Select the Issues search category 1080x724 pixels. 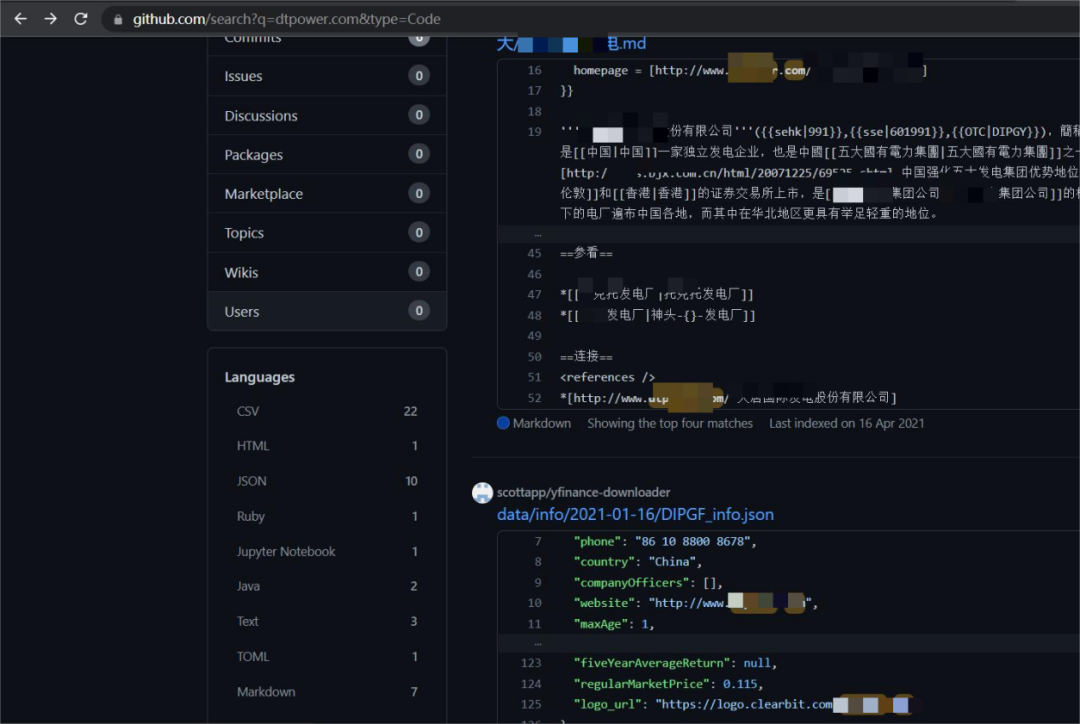[x=327, y=76]
